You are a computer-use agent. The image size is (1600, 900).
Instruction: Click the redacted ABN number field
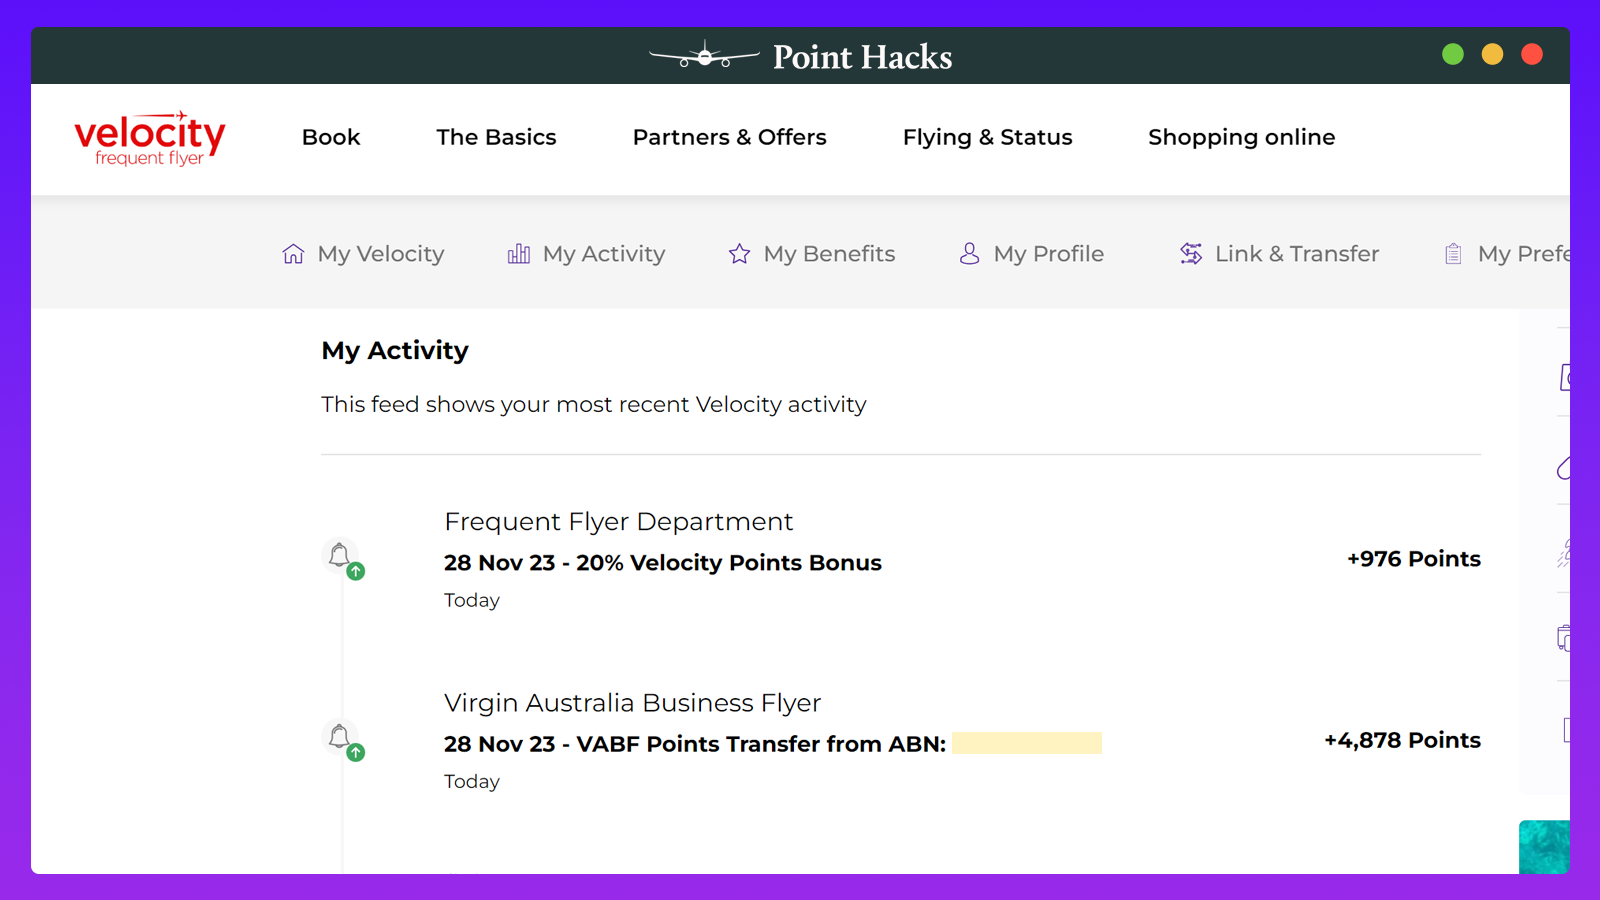click(x=1026, y=743)
